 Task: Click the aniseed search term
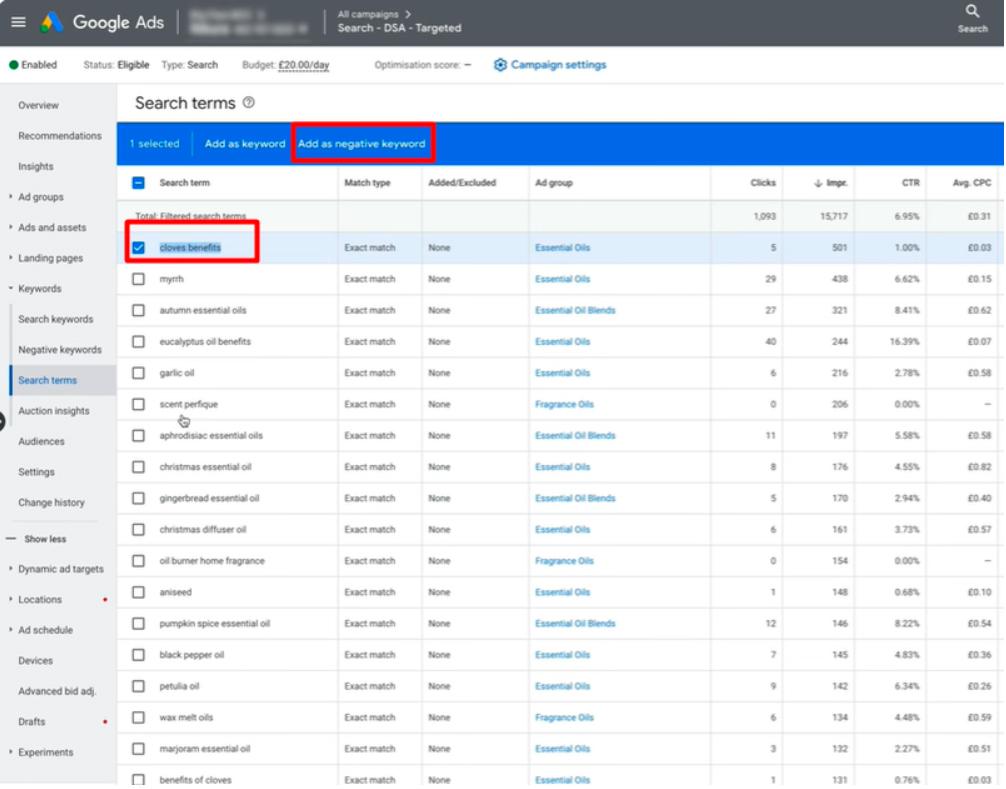[175, 593]
